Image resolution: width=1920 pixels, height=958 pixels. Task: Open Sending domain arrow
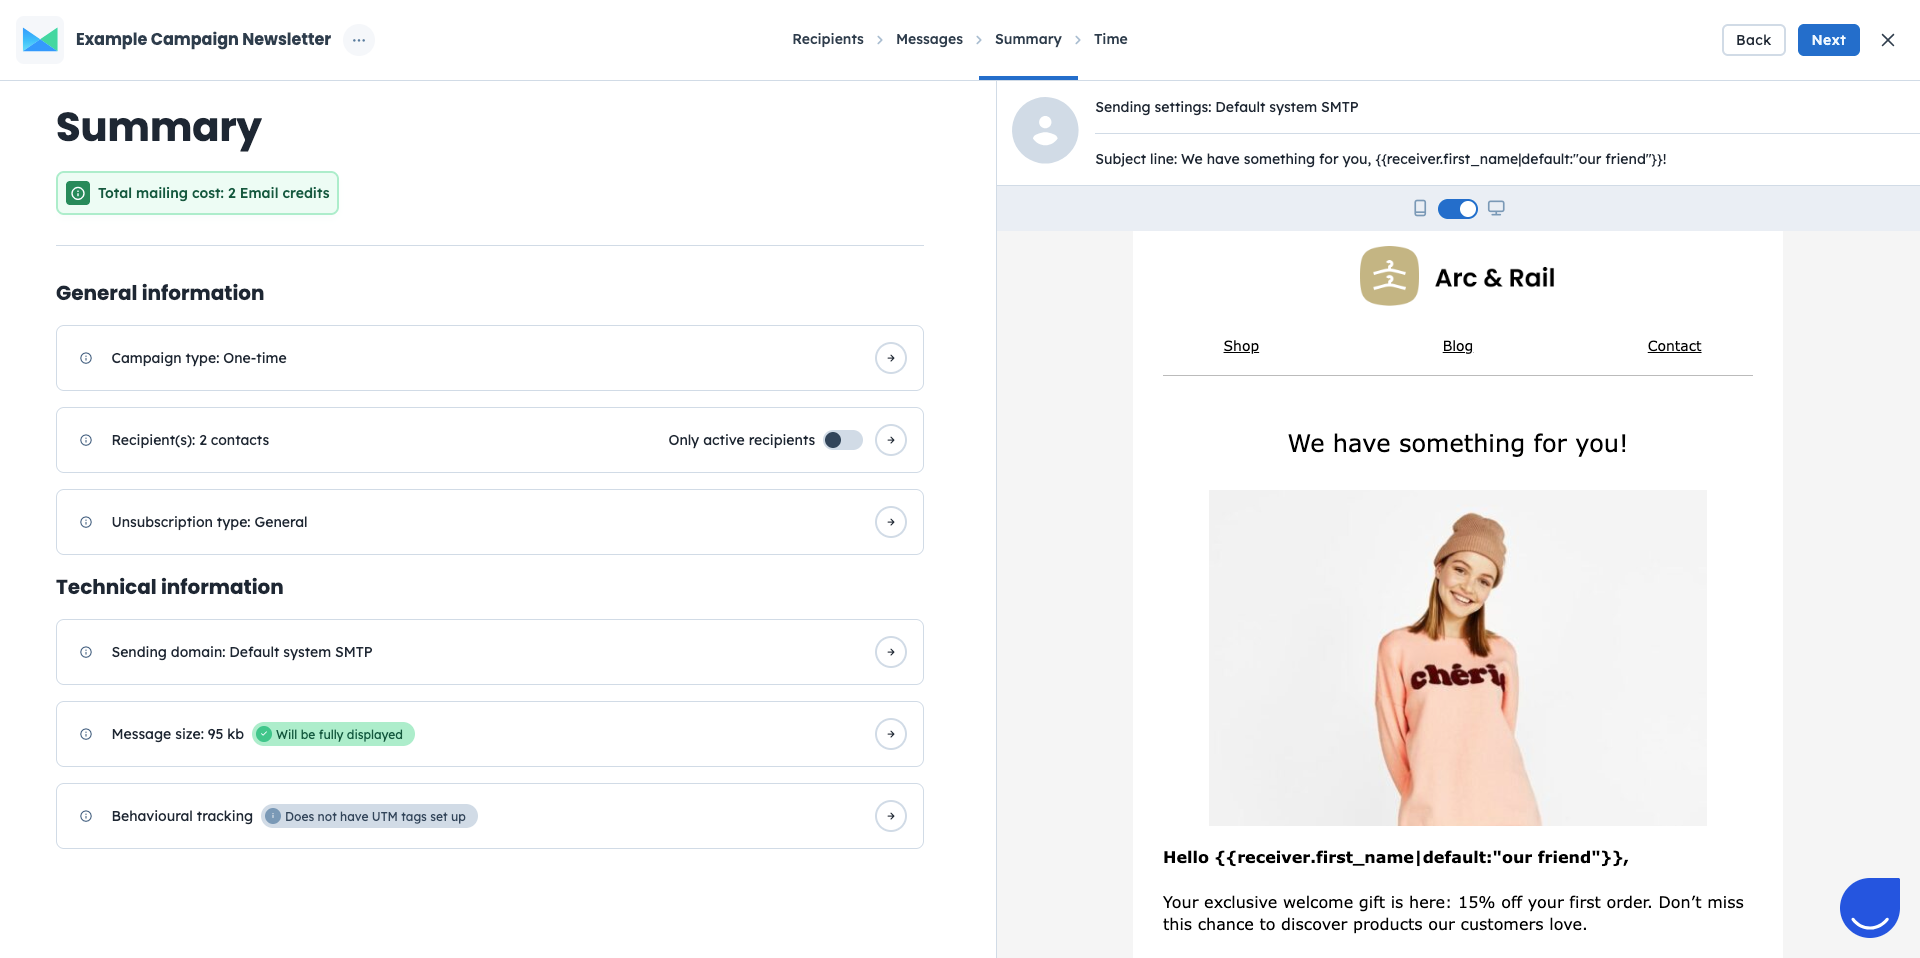[x=891, y=652]
